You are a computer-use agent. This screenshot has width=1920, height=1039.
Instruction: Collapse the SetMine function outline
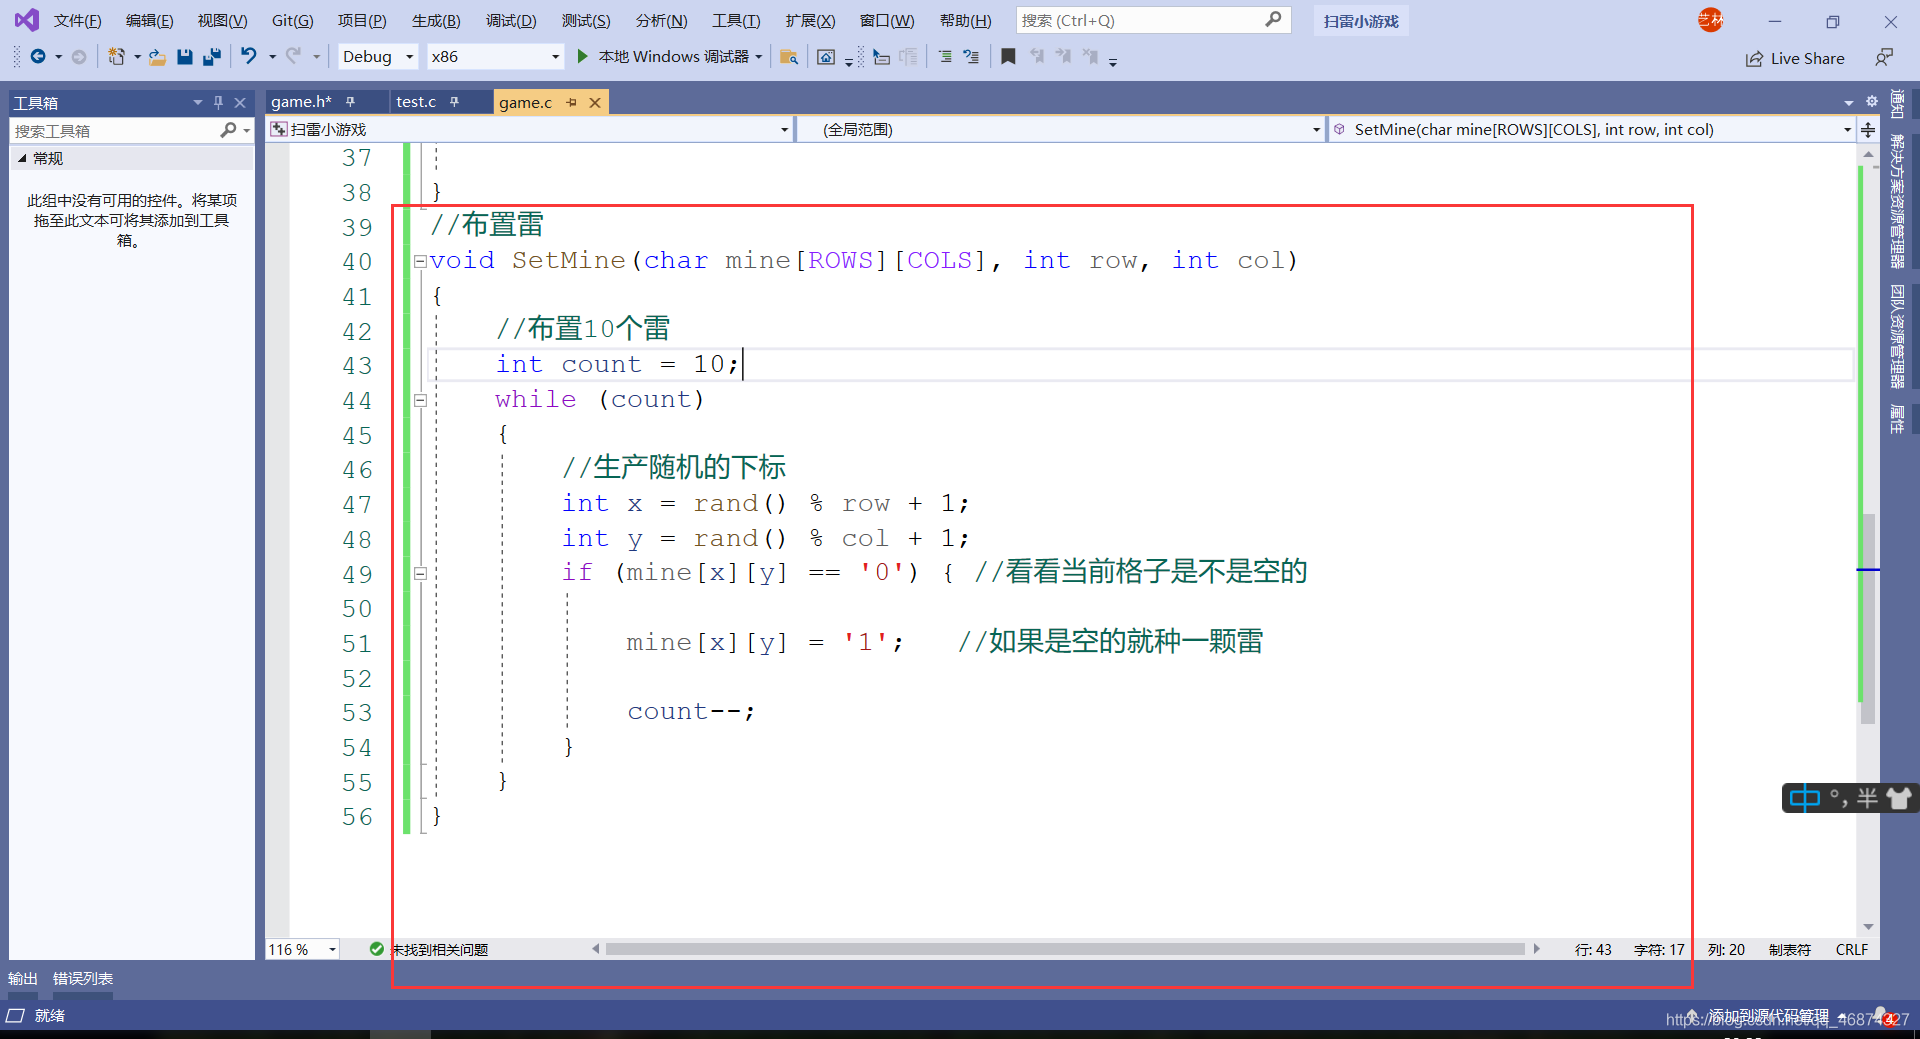(420, 261)
